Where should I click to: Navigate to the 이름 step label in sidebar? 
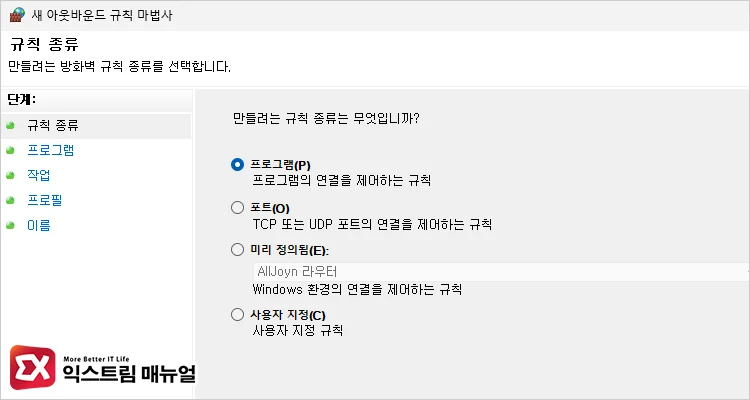(x=39, y=226)
